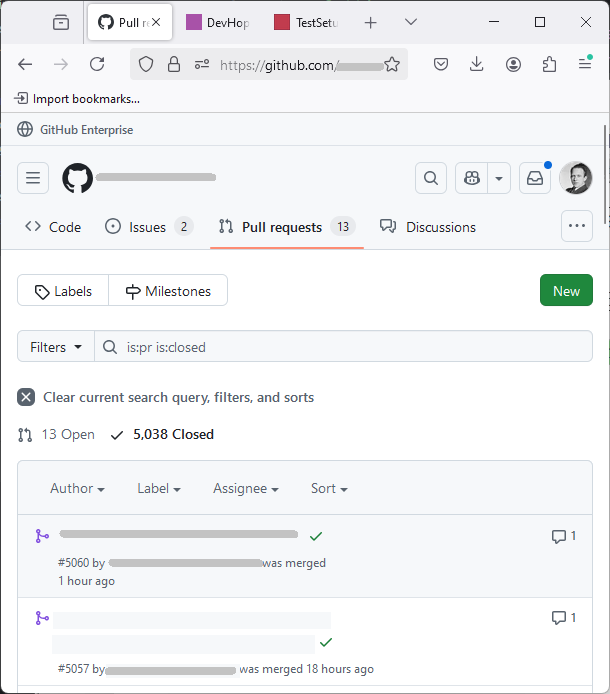Screen dimensions: 610x694
Task: Open site permissions icon in address bar
Action: (202, 65)
